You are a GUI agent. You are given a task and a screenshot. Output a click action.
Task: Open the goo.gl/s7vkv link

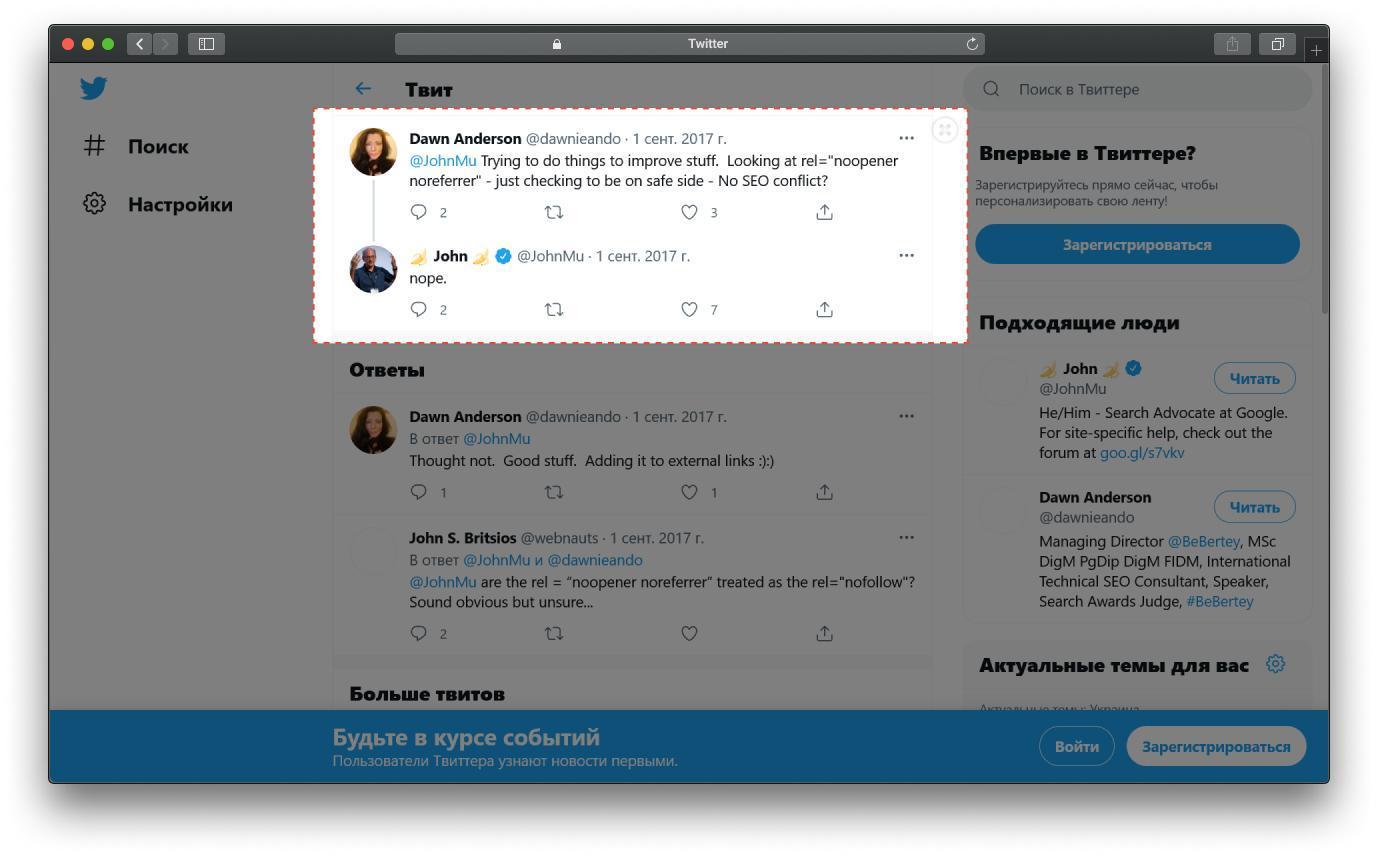(1142, 452)
